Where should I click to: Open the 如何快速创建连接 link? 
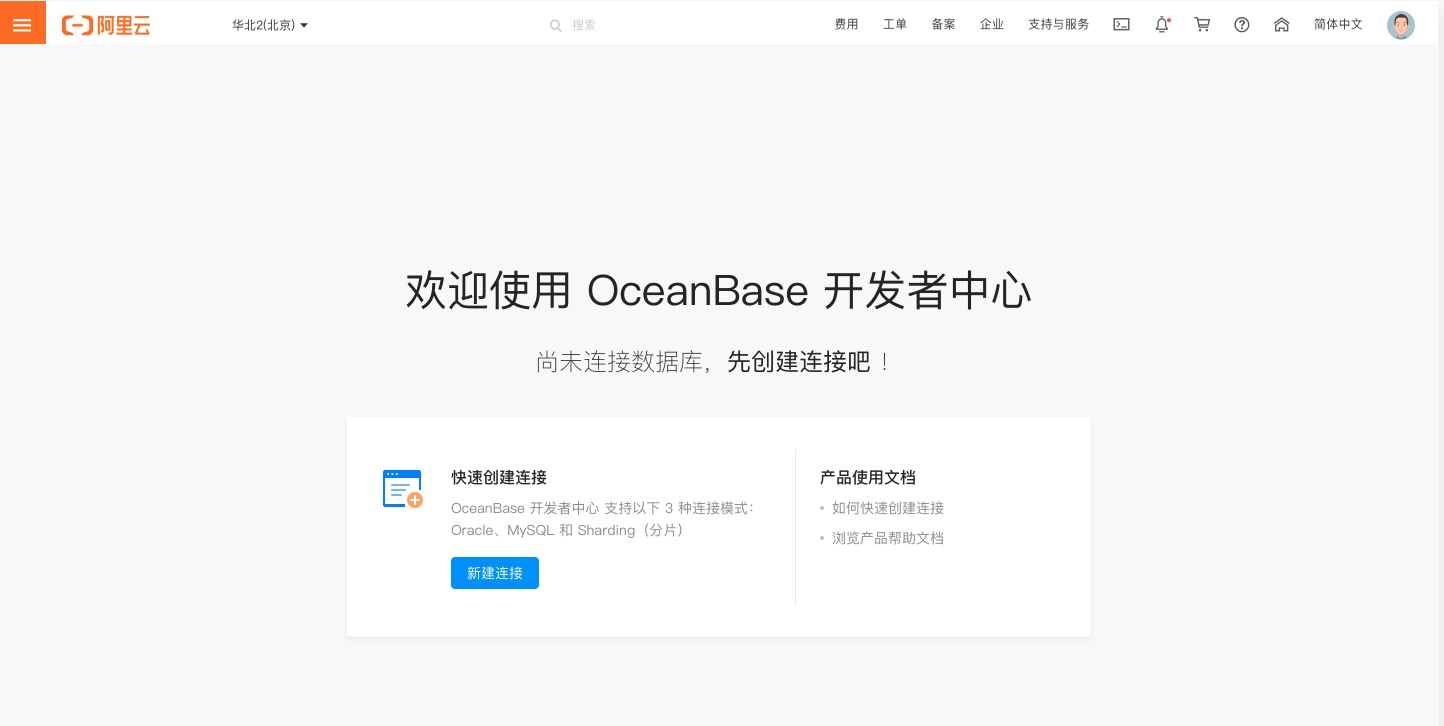888,508
